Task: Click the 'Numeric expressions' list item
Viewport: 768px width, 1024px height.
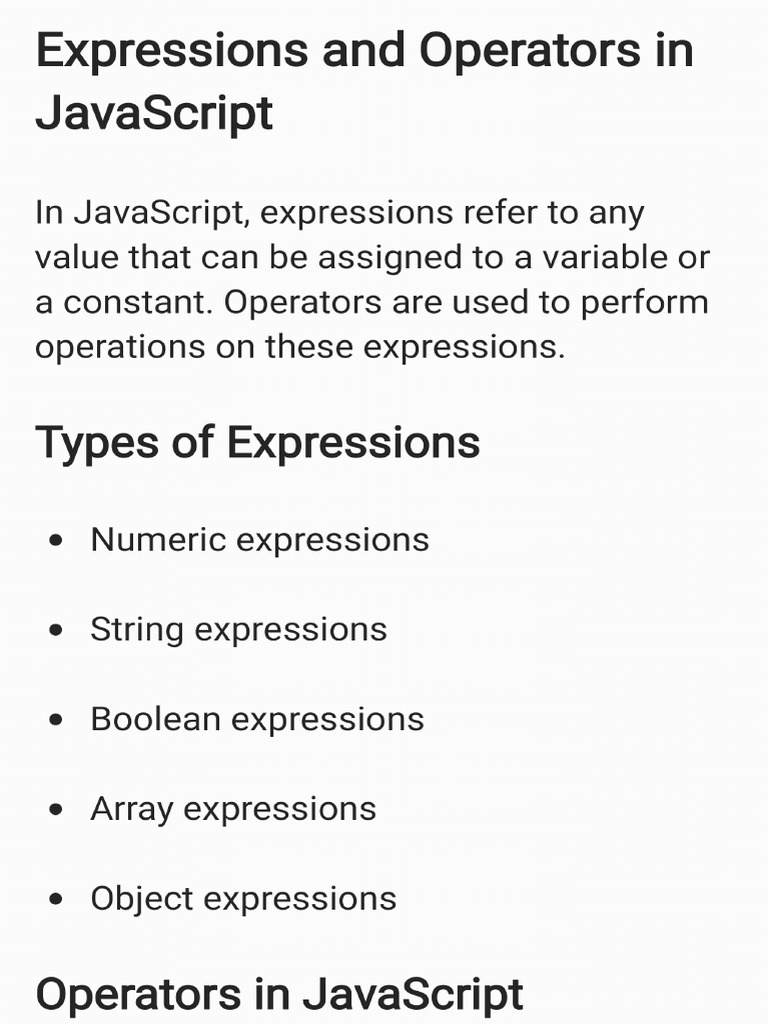Action: [x=260, y=540]
